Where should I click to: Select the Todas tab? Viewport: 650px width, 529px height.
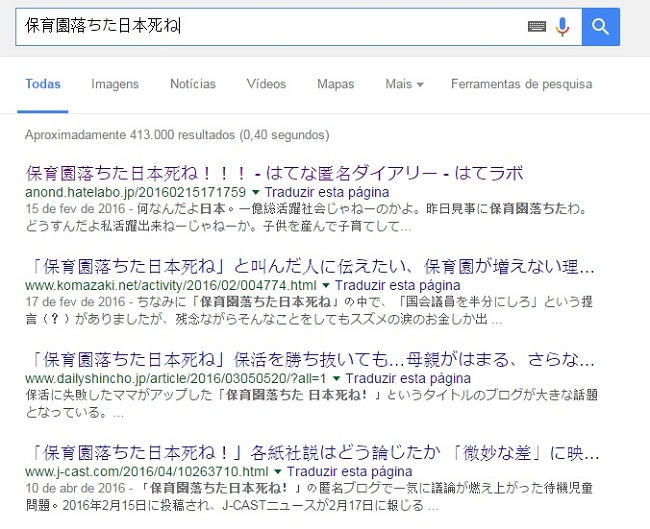(x=43, y=84)
